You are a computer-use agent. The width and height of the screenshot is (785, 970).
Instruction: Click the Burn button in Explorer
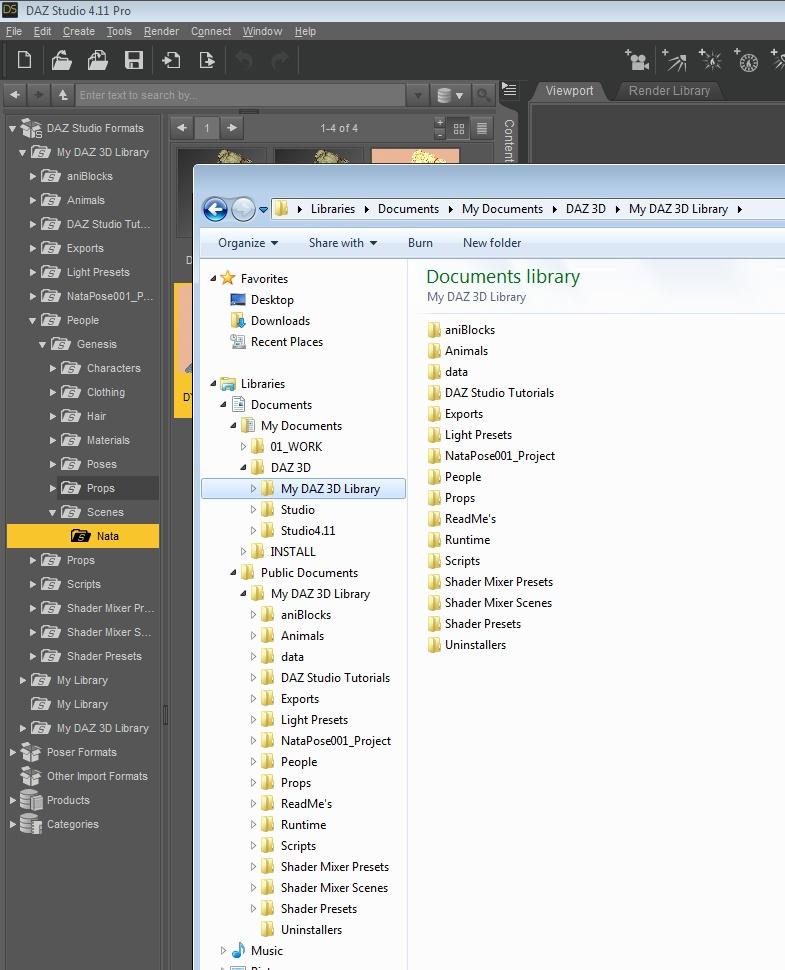click(420, 243)
